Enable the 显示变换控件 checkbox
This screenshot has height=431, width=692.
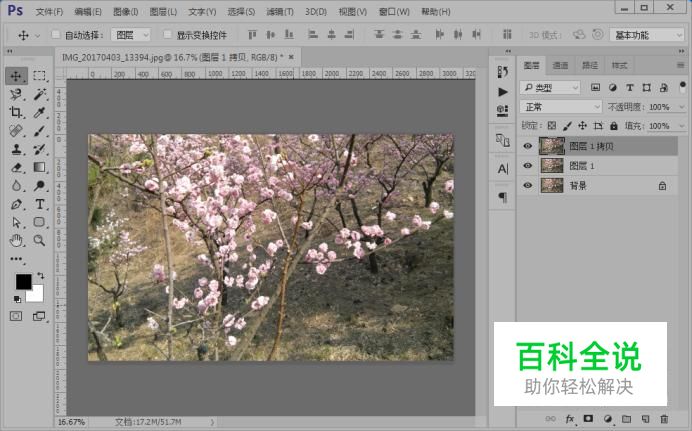click(x=167, y=34)
